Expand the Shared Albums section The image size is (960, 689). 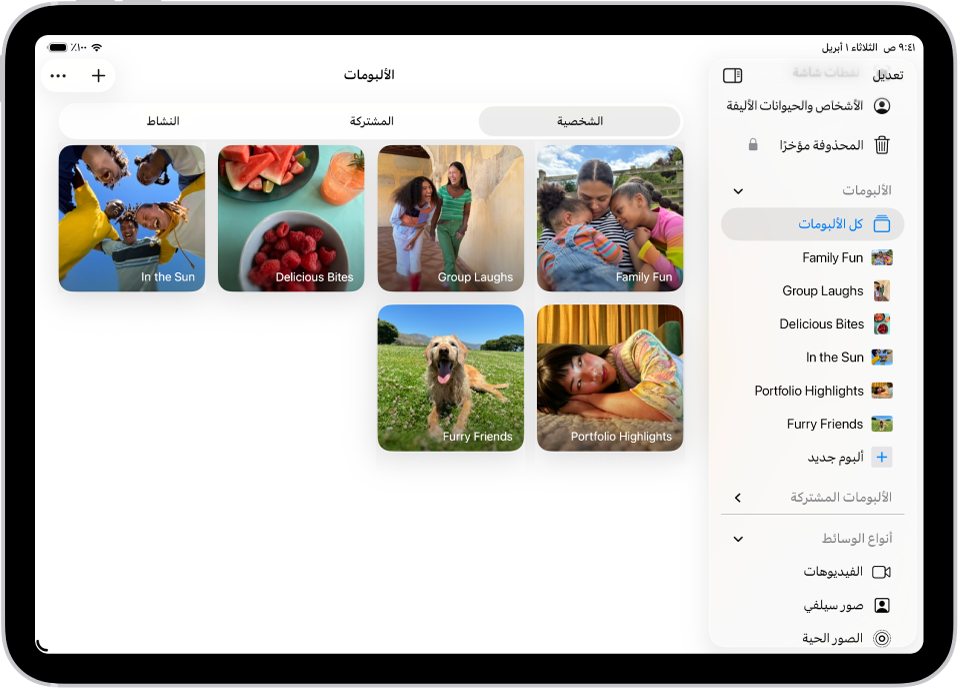pyautogui.click(x=738, y=498)
